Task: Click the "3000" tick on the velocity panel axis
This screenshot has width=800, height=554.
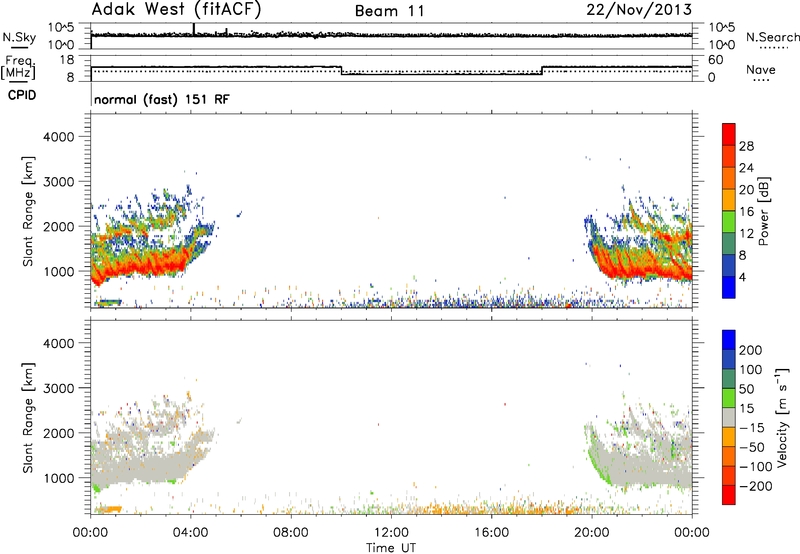Action: pyautogui.click(x=59, y=388)
